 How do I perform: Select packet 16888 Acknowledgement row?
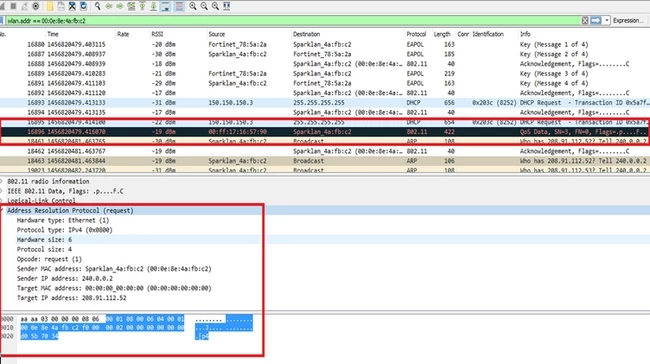(x=325, y=64)
